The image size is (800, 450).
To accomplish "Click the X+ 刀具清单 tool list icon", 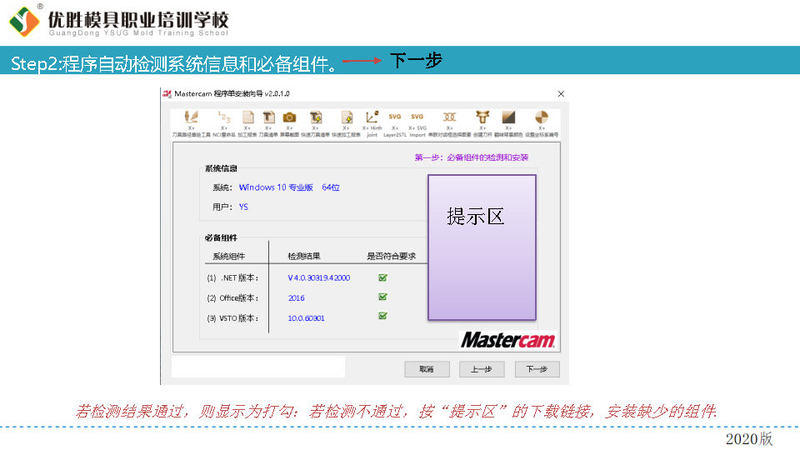I will 268,117.
